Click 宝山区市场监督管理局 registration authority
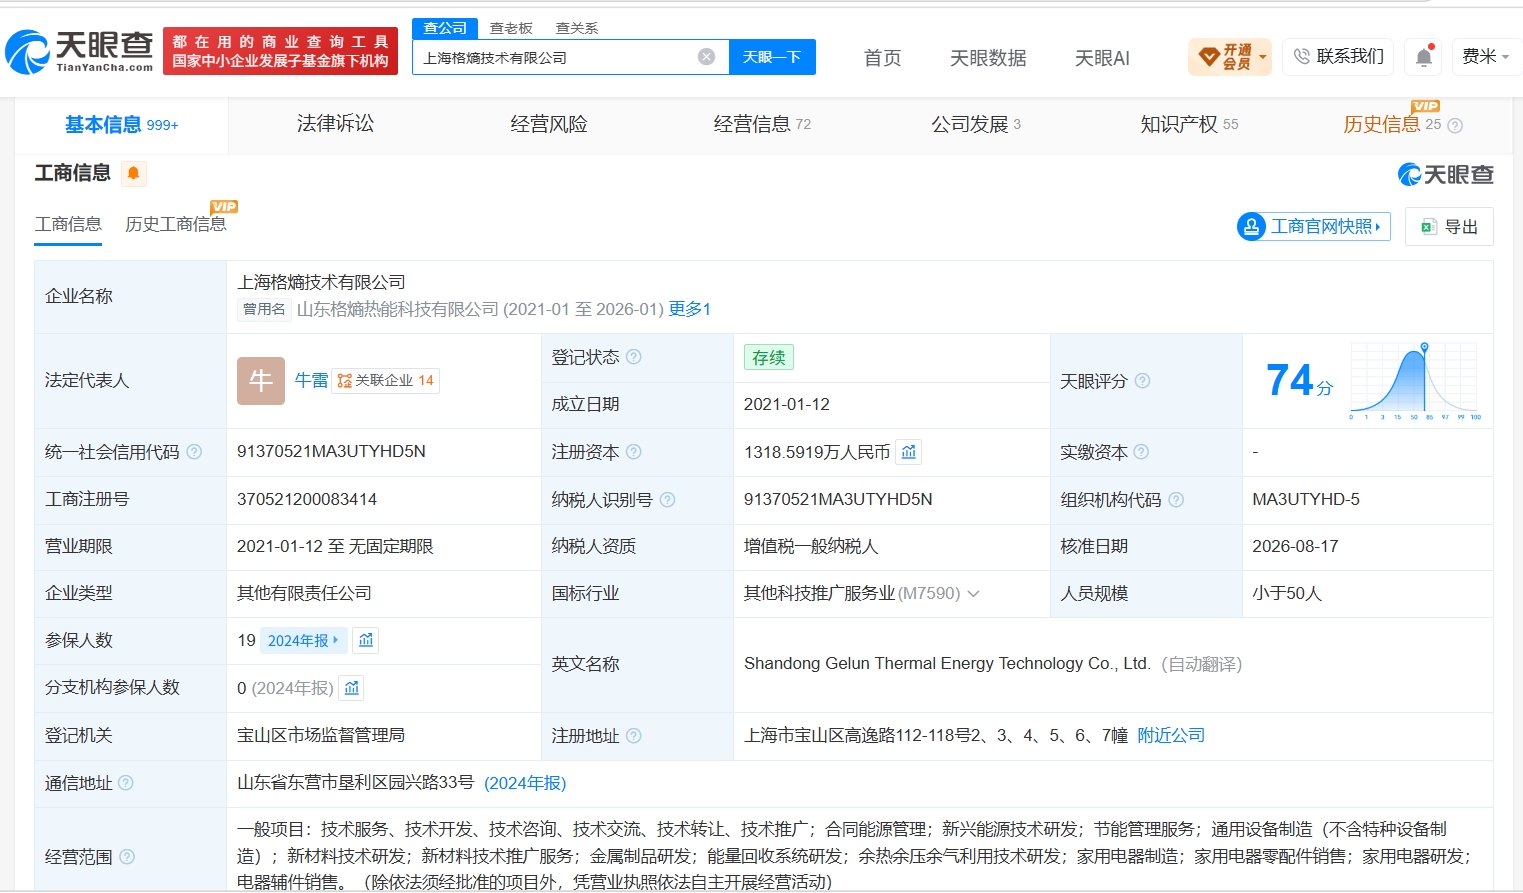This screenshot has width=1523, height=893. (321, 736)
